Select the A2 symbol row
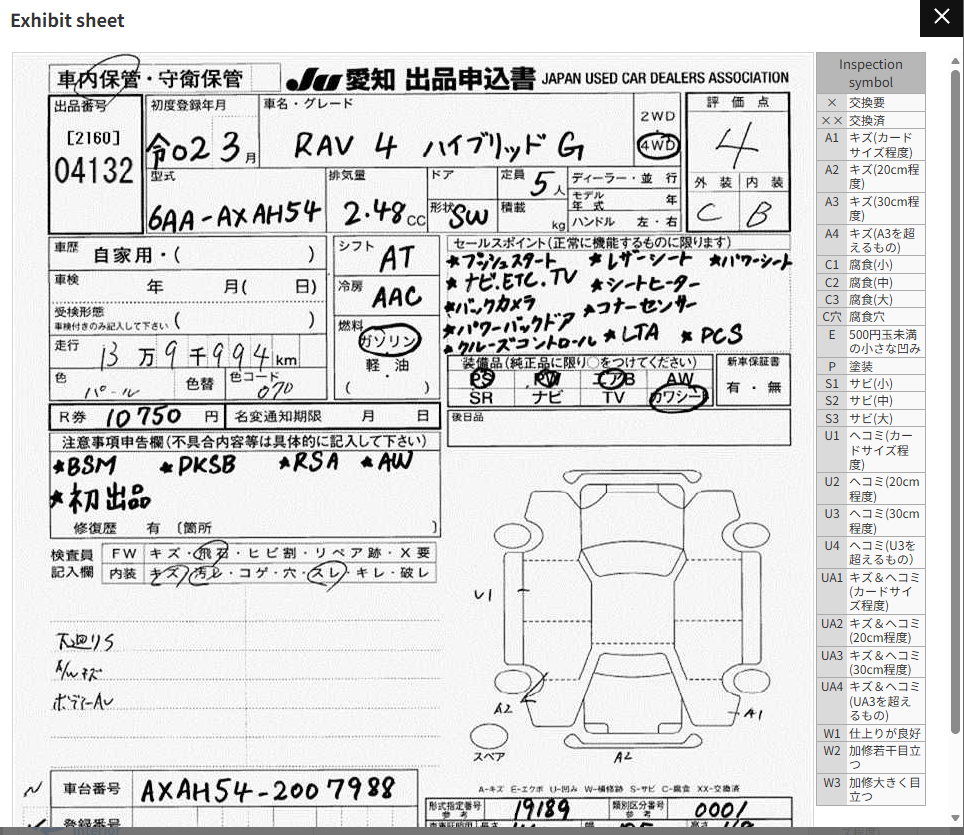964x835 pixels. coord(871,177)
